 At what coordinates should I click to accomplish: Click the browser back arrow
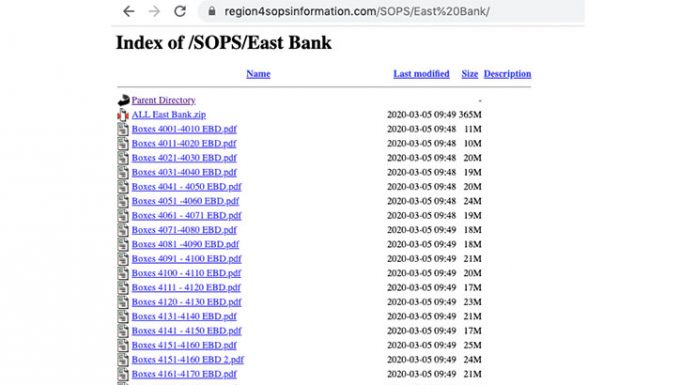[129, 11]
